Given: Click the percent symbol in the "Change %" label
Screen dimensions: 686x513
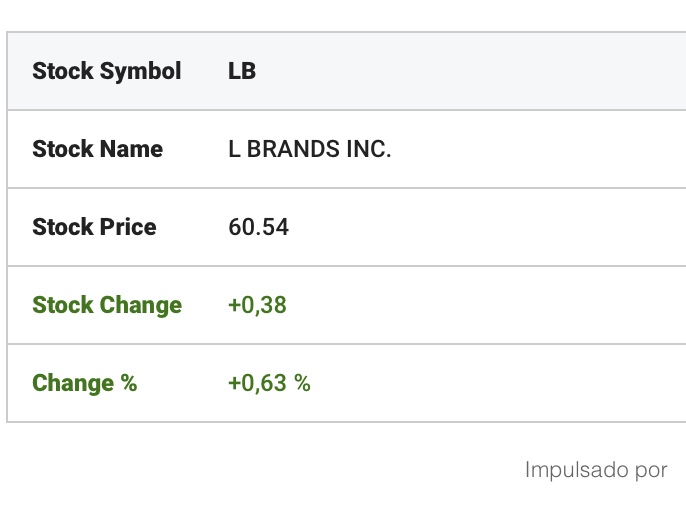Looking at the screenshot, I should point(128,383).
